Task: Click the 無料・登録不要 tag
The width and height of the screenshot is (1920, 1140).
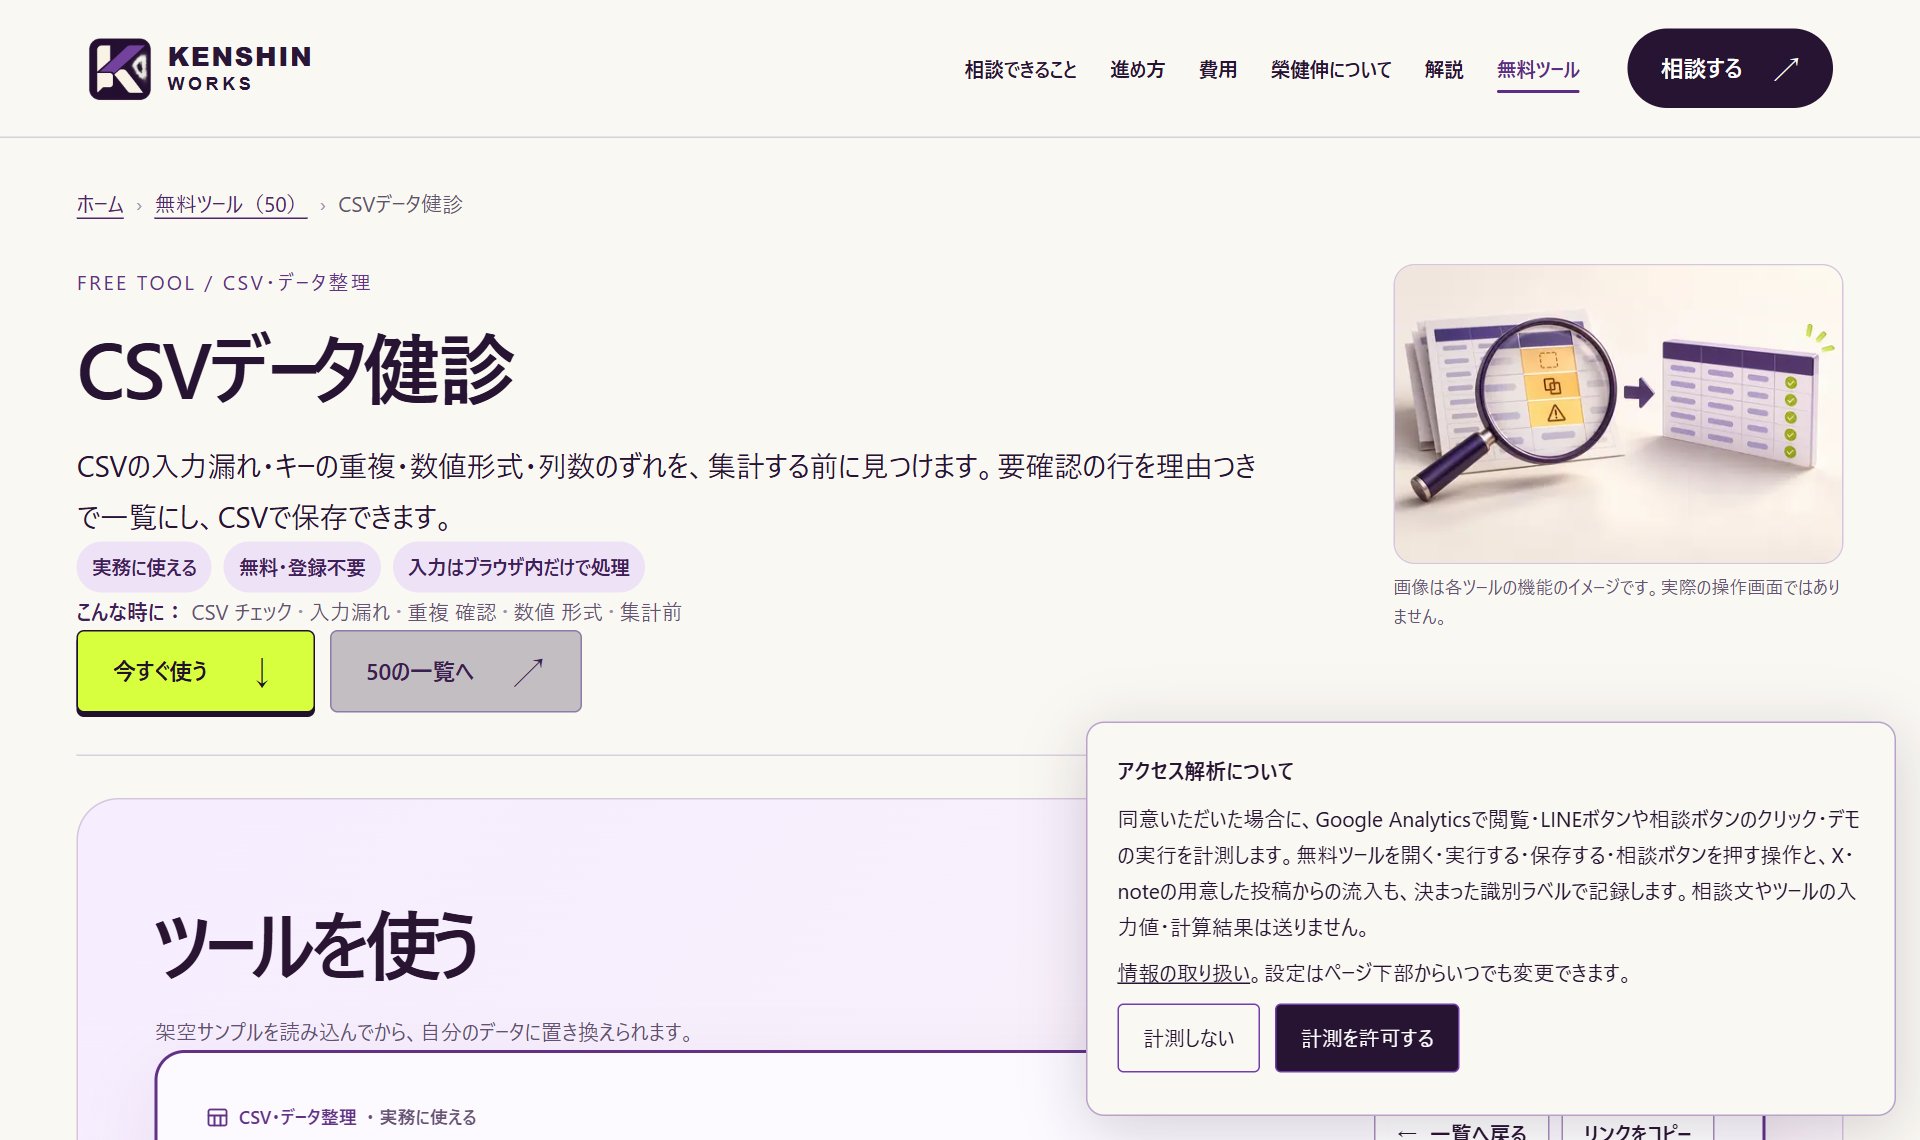Action: click(x=302, y=568)
